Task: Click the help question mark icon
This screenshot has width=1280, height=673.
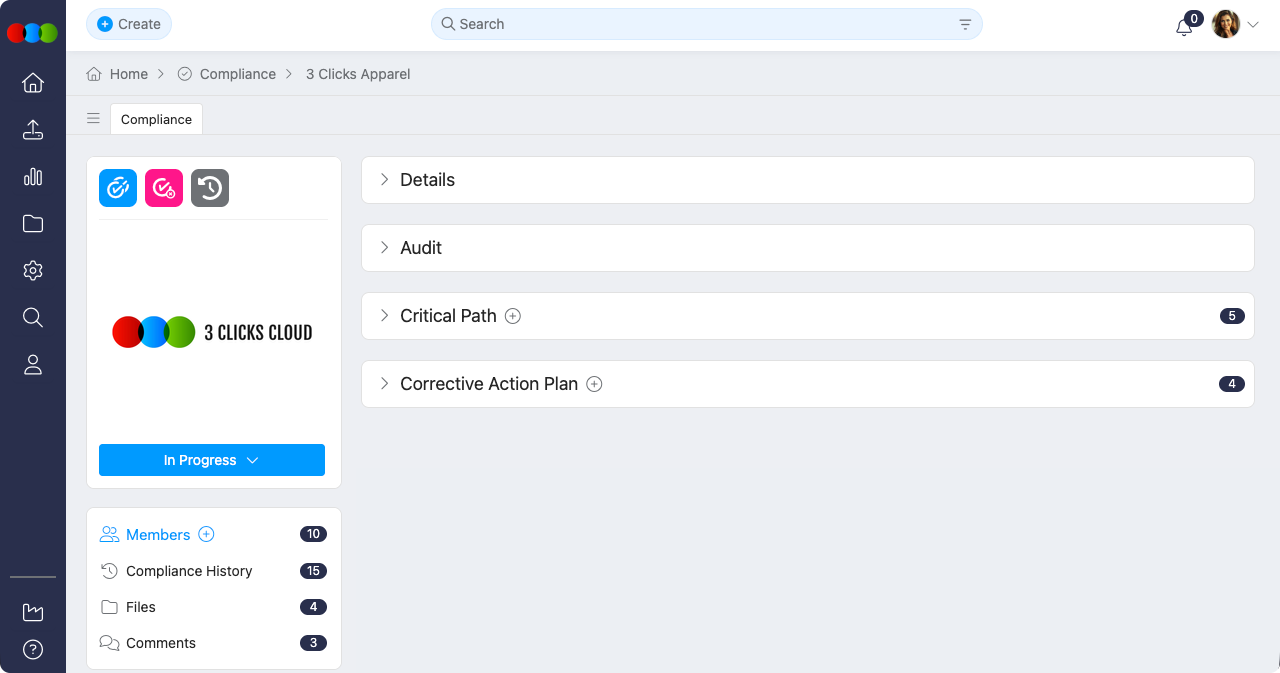Action: (33, 650)
